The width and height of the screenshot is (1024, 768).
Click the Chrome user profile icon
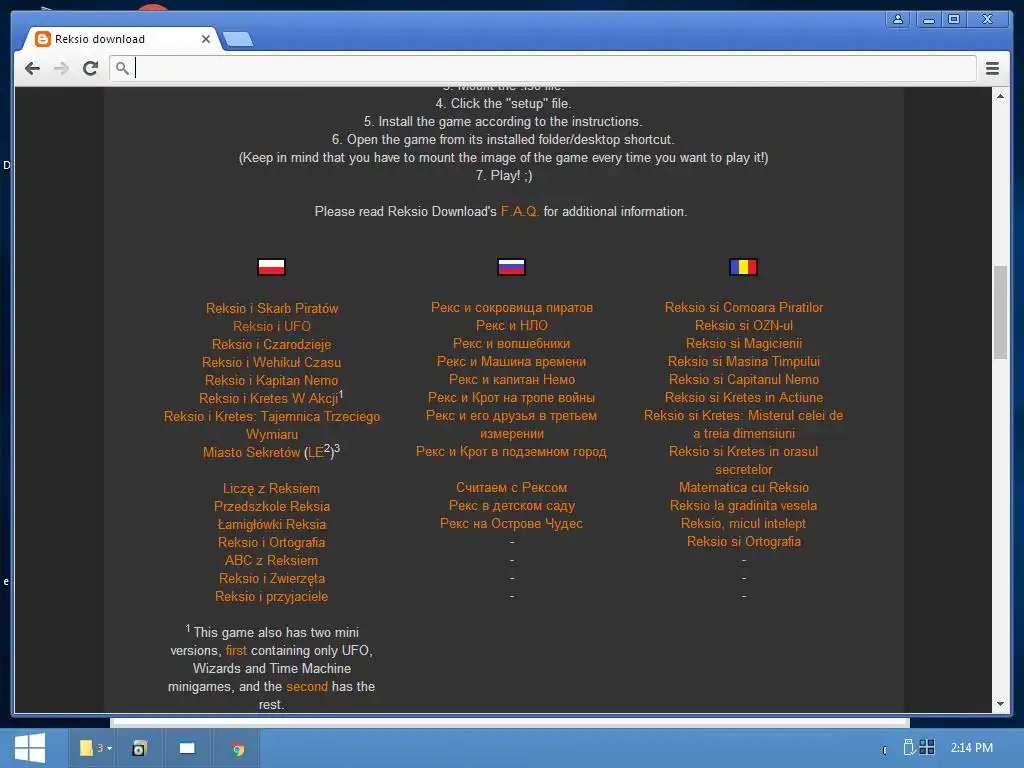pos(898,19)
